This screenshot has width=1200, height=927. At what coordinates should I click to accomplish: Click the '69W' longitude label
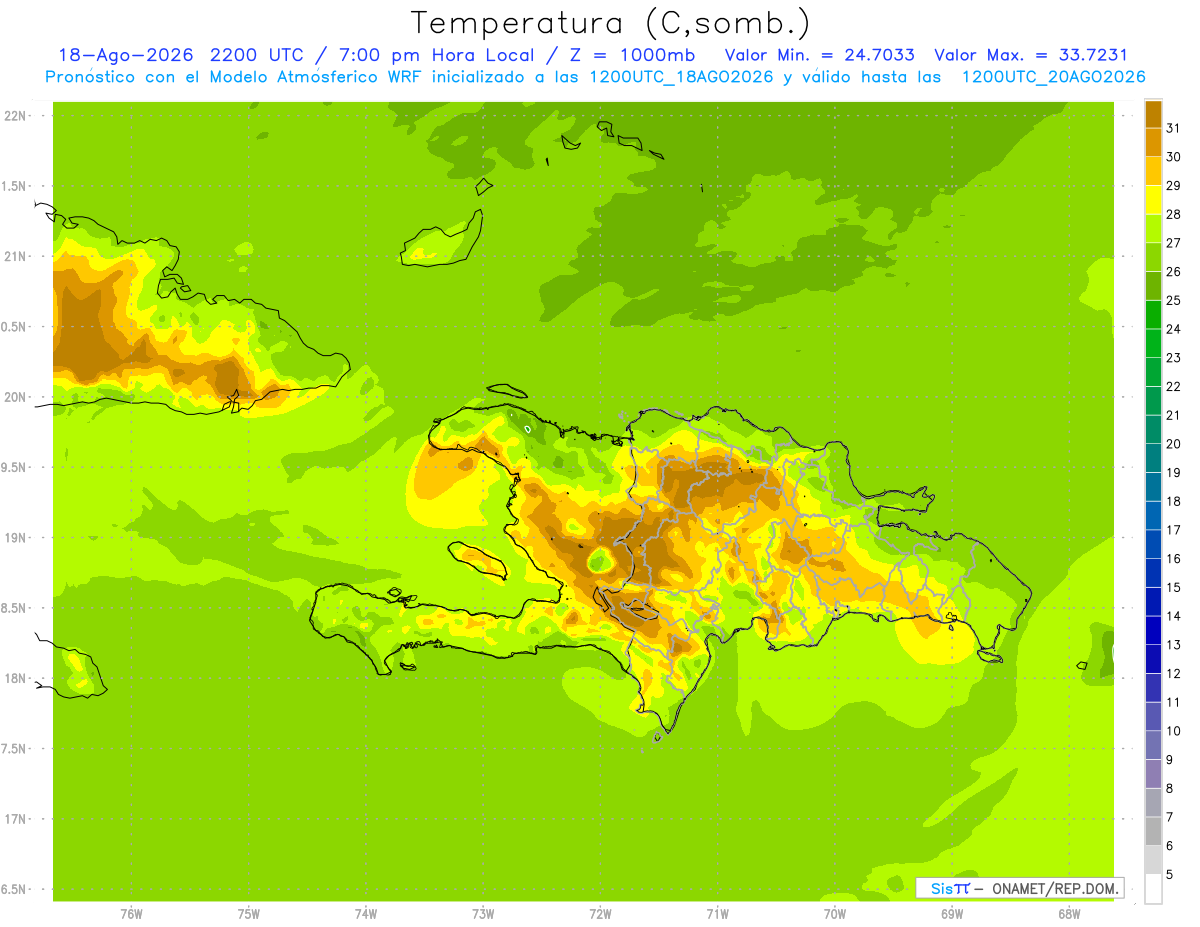(x=952, y=914)
